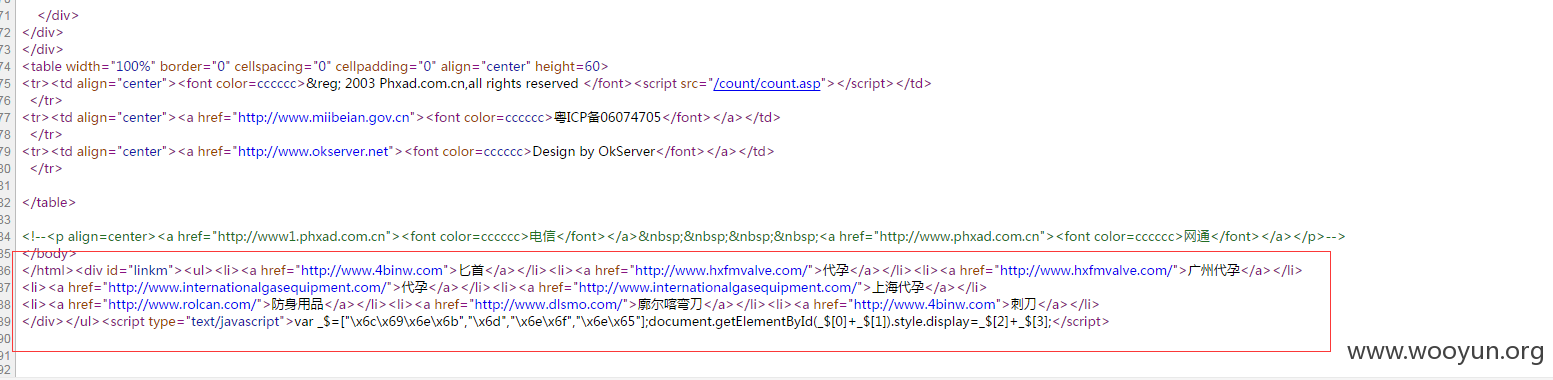Click the text Design by OkServer
The height and width of the screenshot is (380, 1553).
click(593, 151)
